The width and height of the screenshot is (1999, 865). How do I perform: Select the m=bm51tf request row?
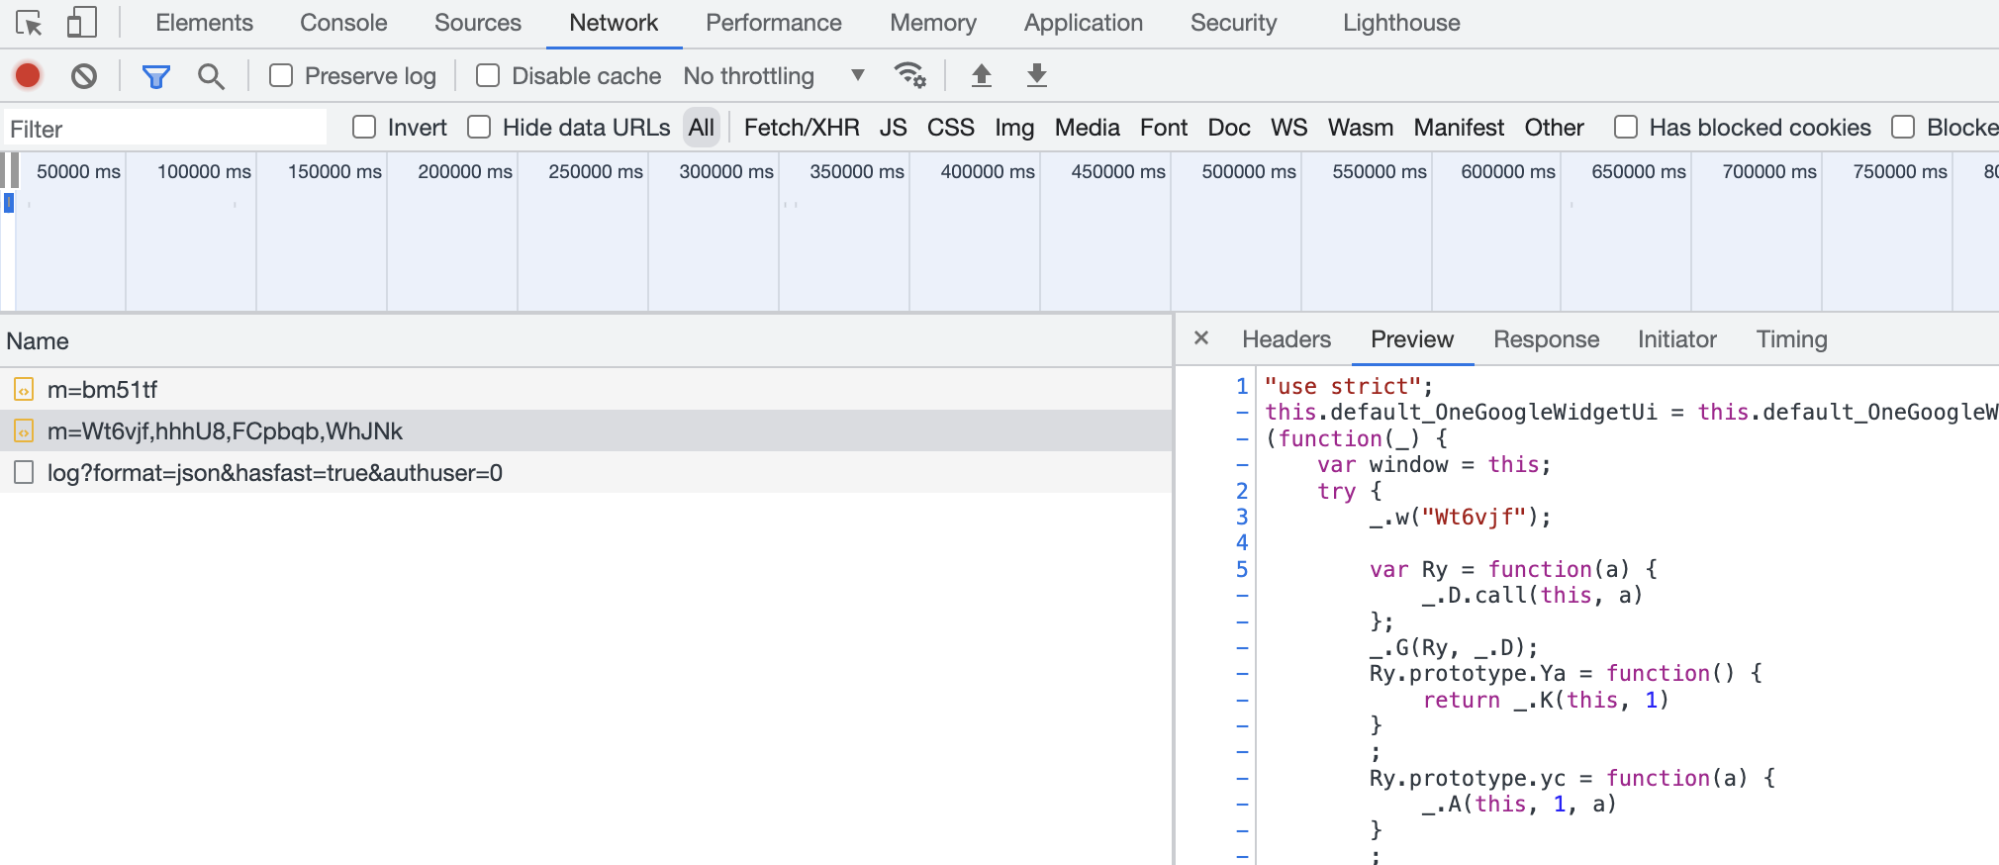(x=102, y=389)
